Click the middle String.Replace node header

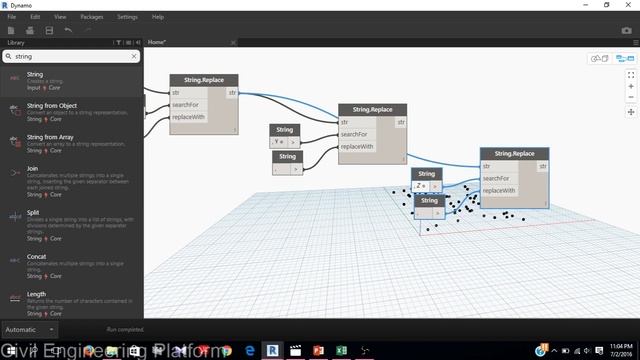pyautogui.click(x=372, y=109)
